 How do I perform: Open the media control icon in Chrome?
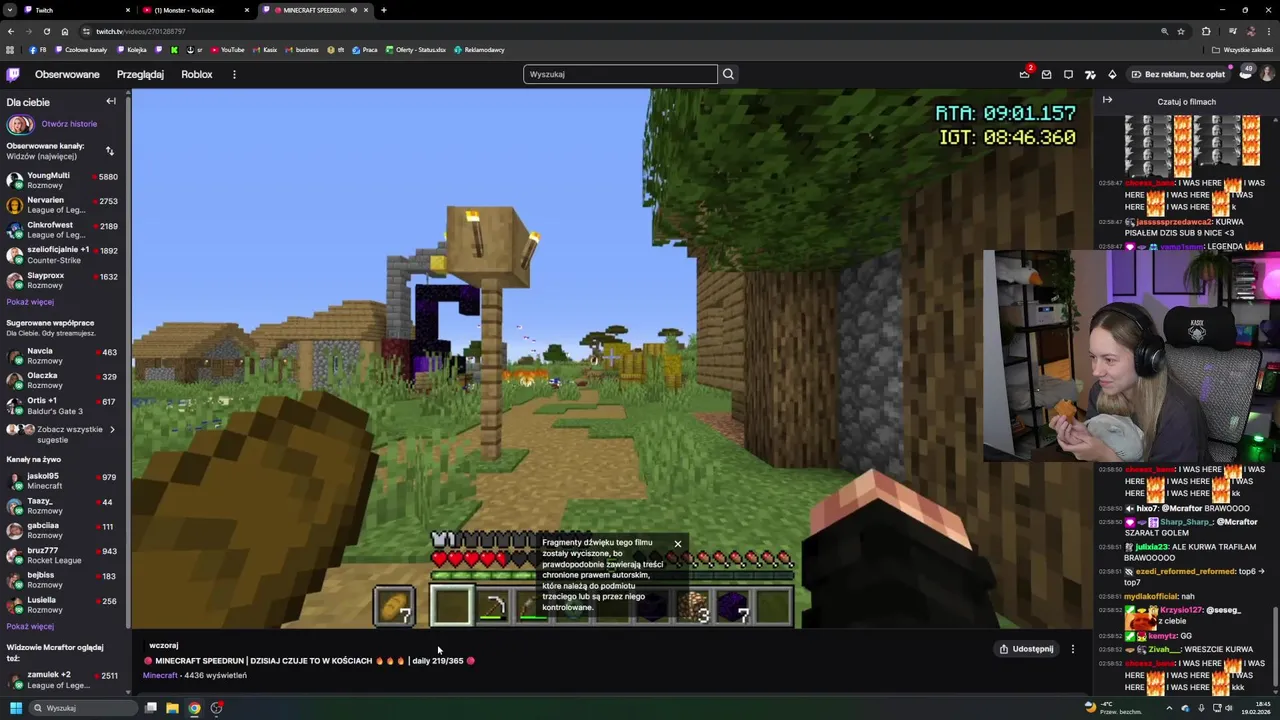[x=1233, y=31]
